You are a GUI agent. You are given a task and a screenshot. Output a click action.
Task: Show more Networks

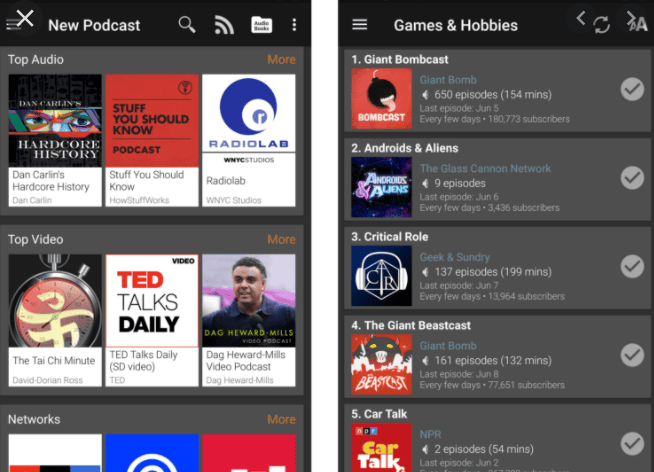pos(282,419)
